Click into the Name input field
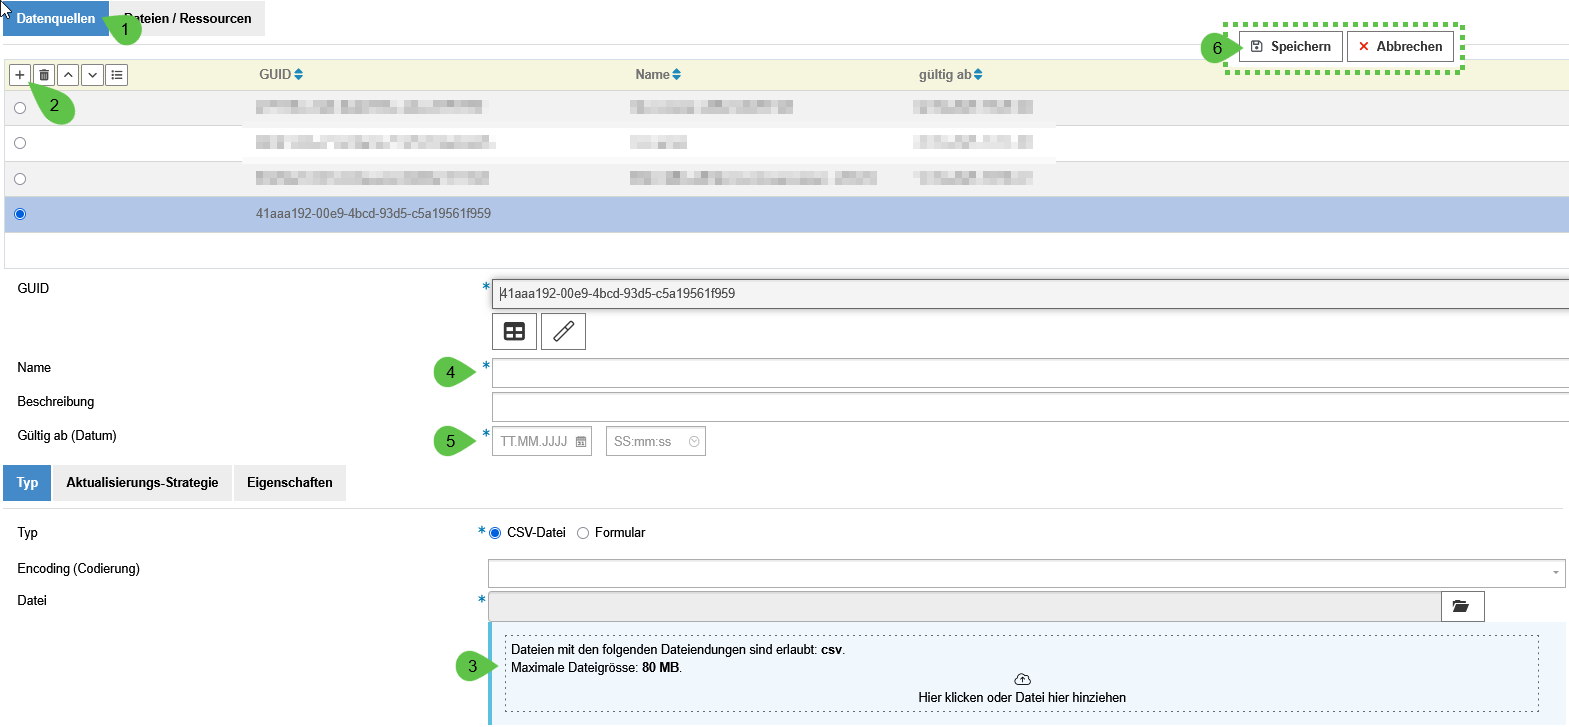Viewport: 1569px width, 727px height. tap(1028, 373)
